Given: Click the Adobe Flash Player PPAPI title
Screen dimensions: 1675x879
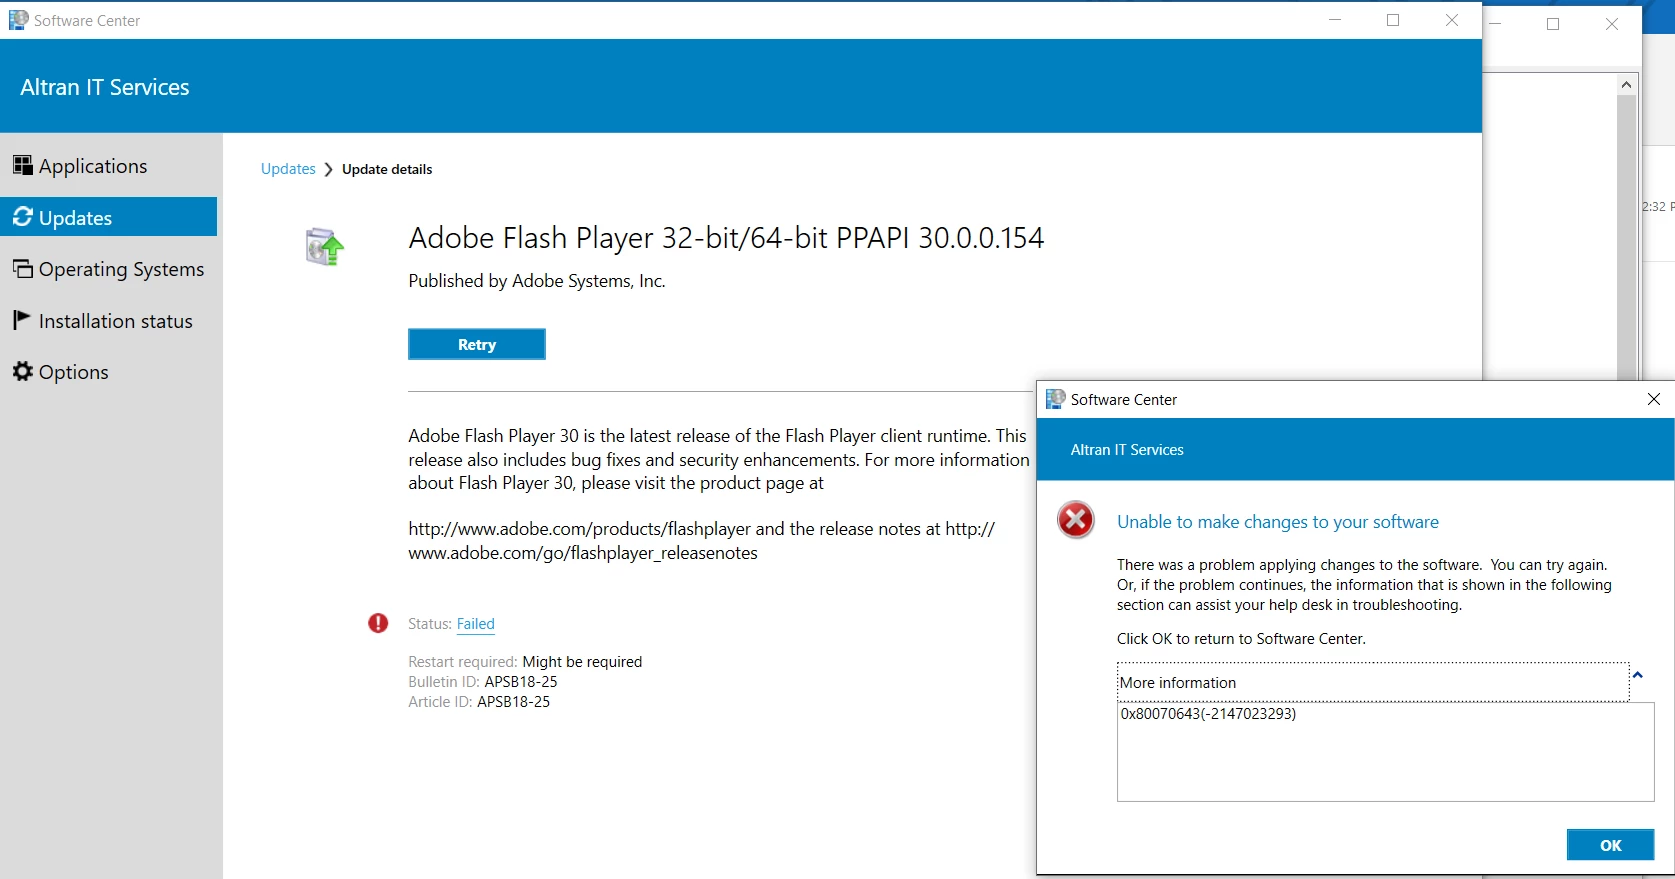Looking at the screenshot, I should pyautogui.click(x=726, y=238).
